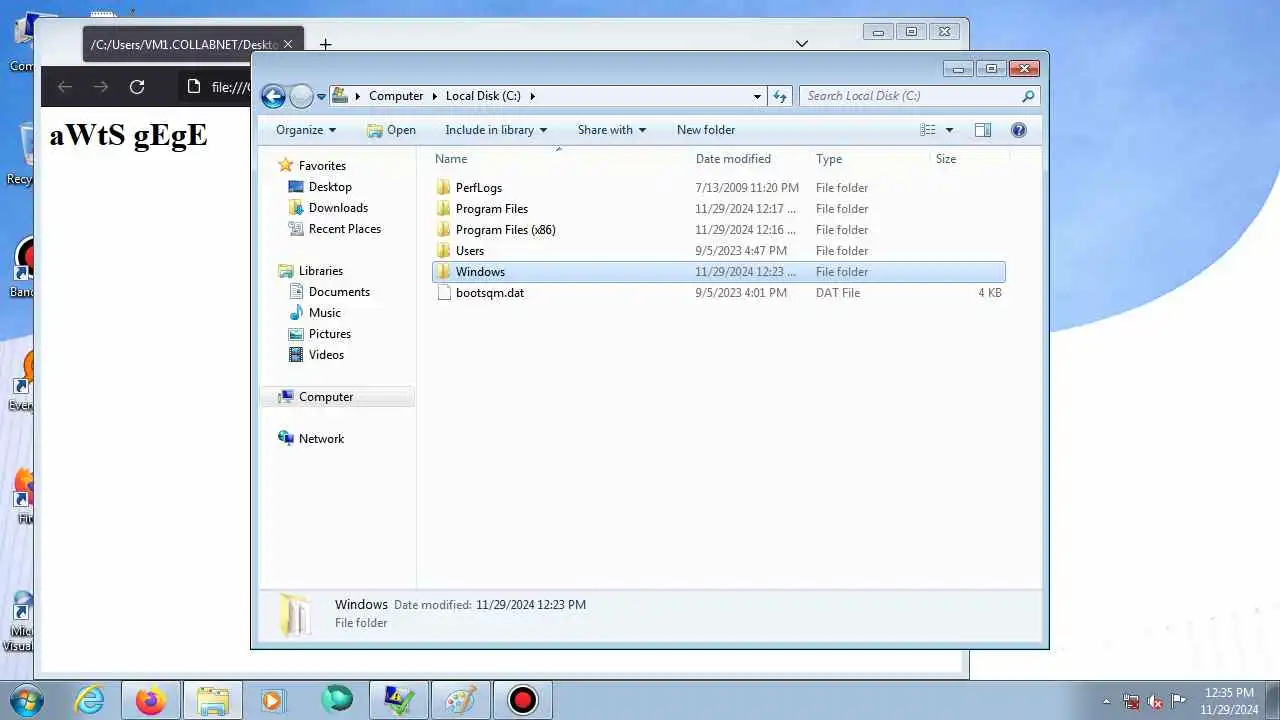1280x720 pixels.
Task: Expand the arrow after Computer in the breadcrumb
Action: pyautogui.click(x=435, y=96)
